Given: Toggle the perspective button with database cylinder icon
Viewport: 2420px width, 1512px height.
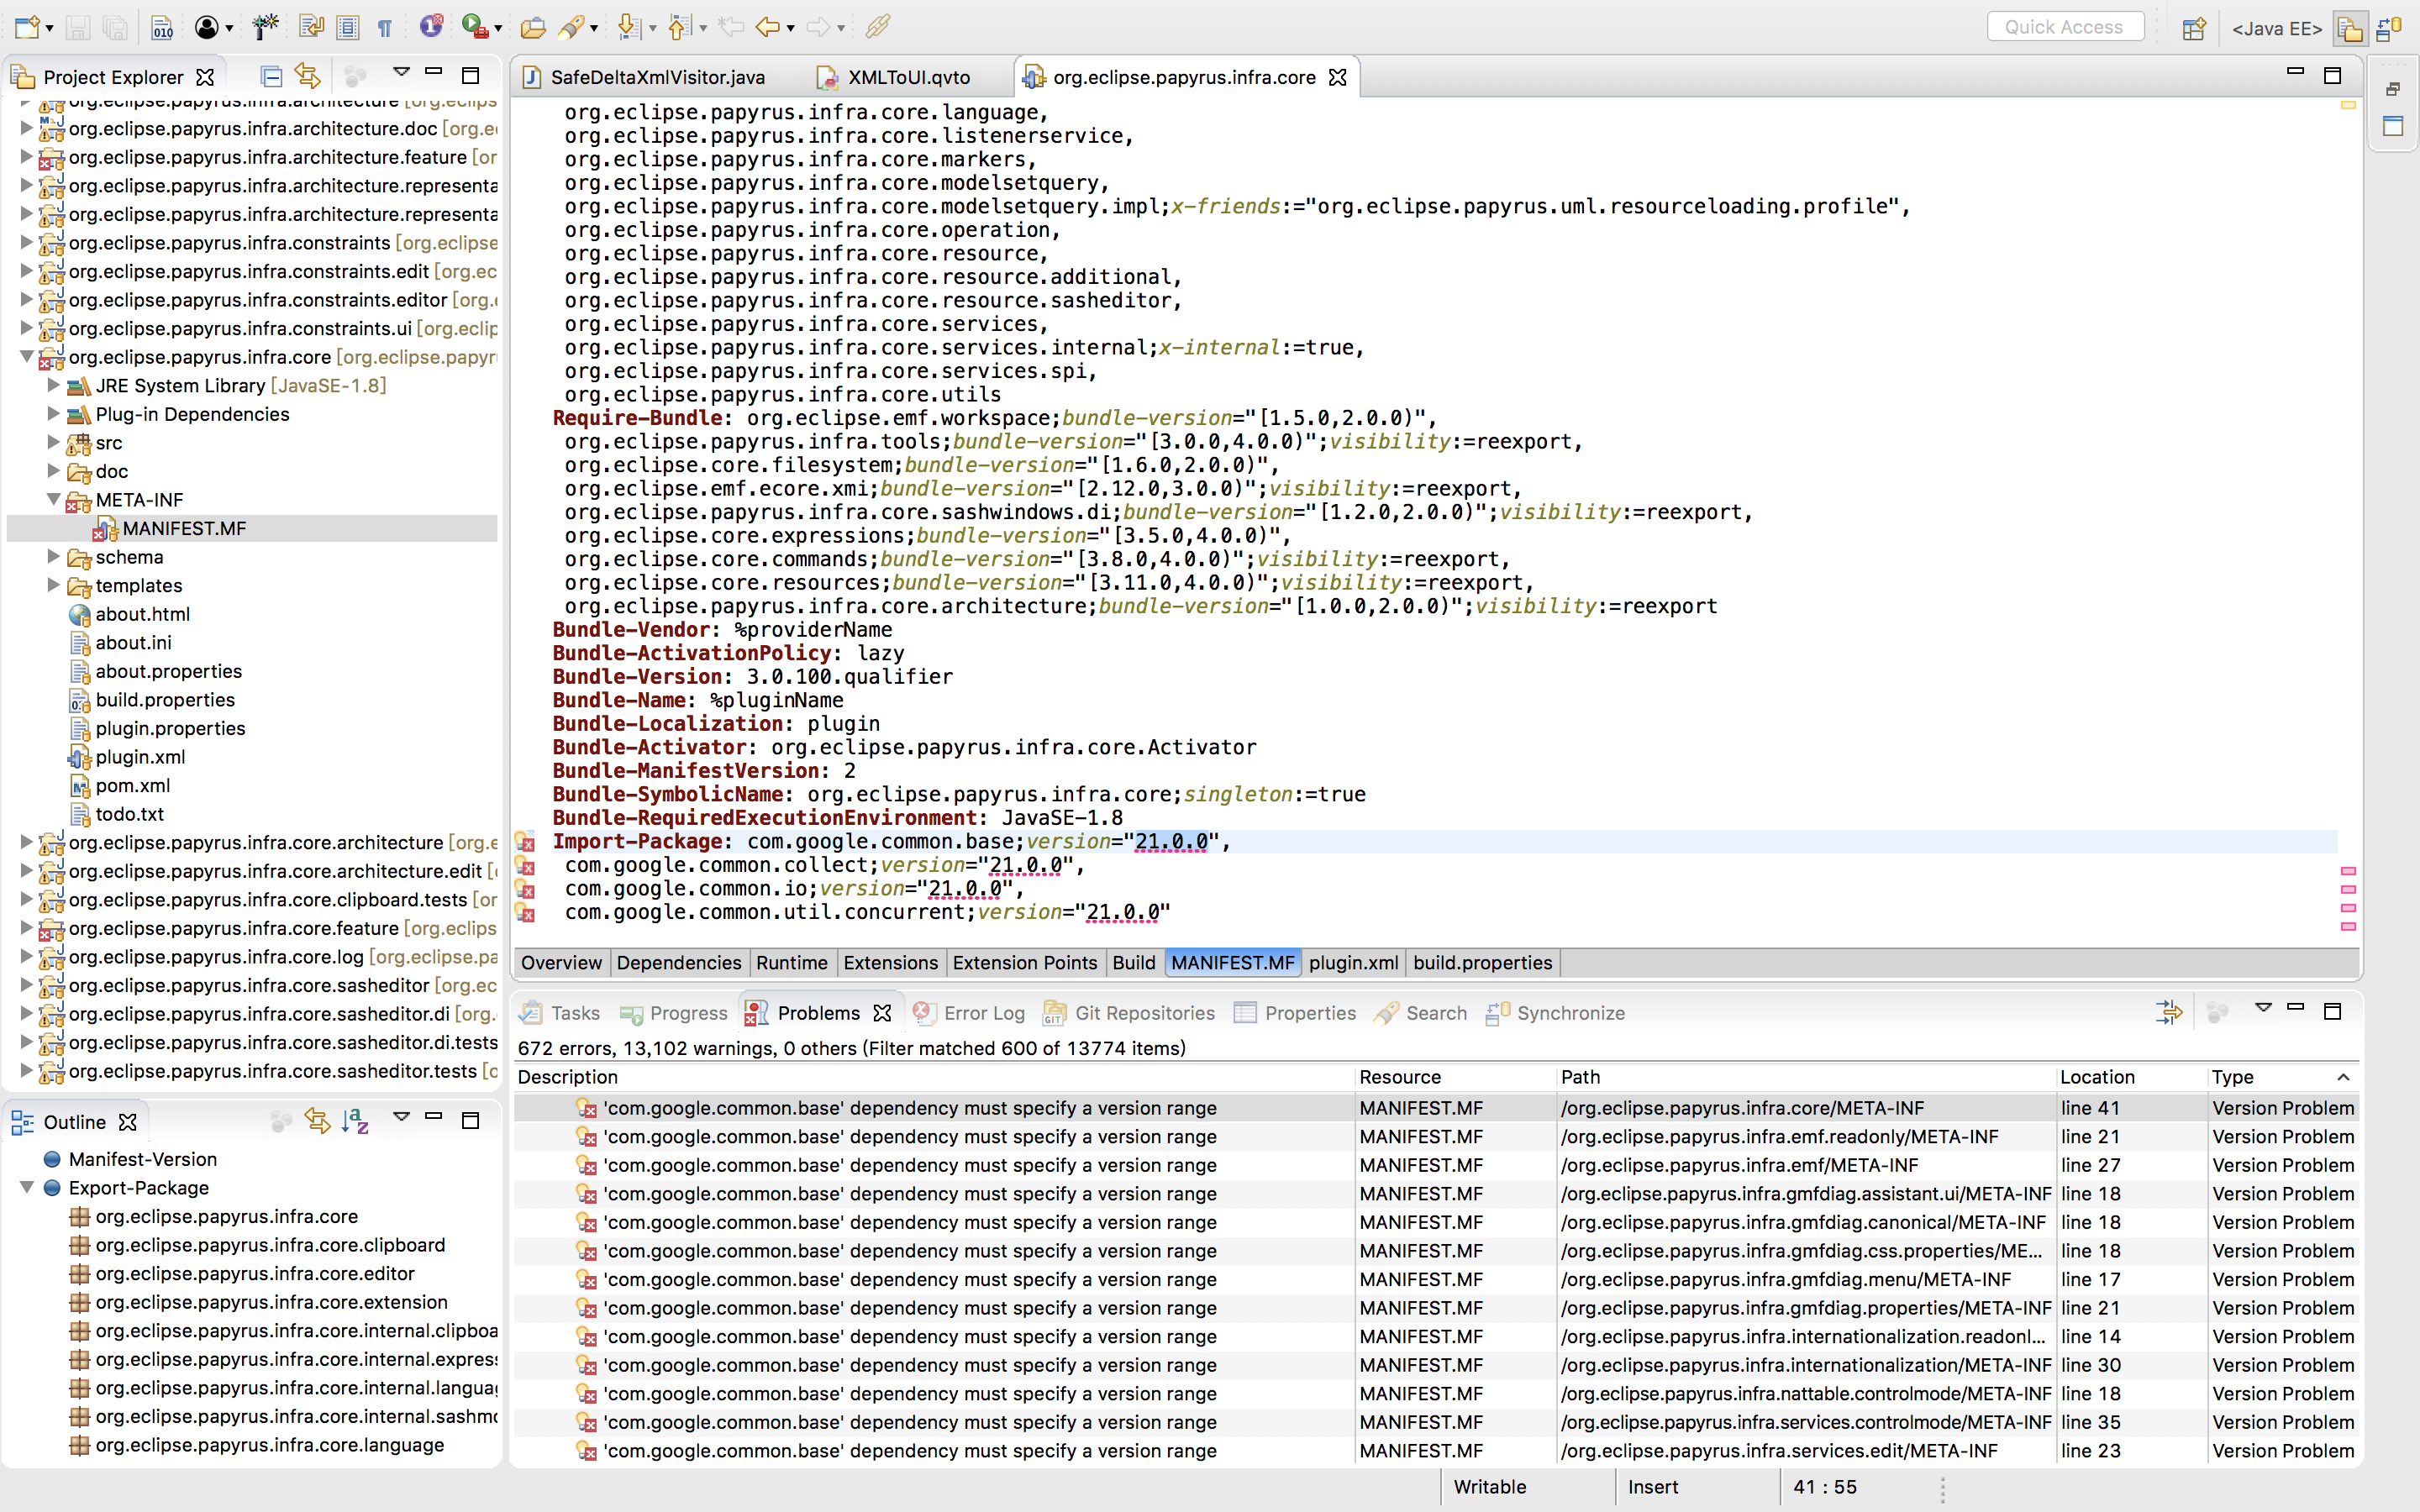Looking at the screenshot, I should [x=2389, y=28].
